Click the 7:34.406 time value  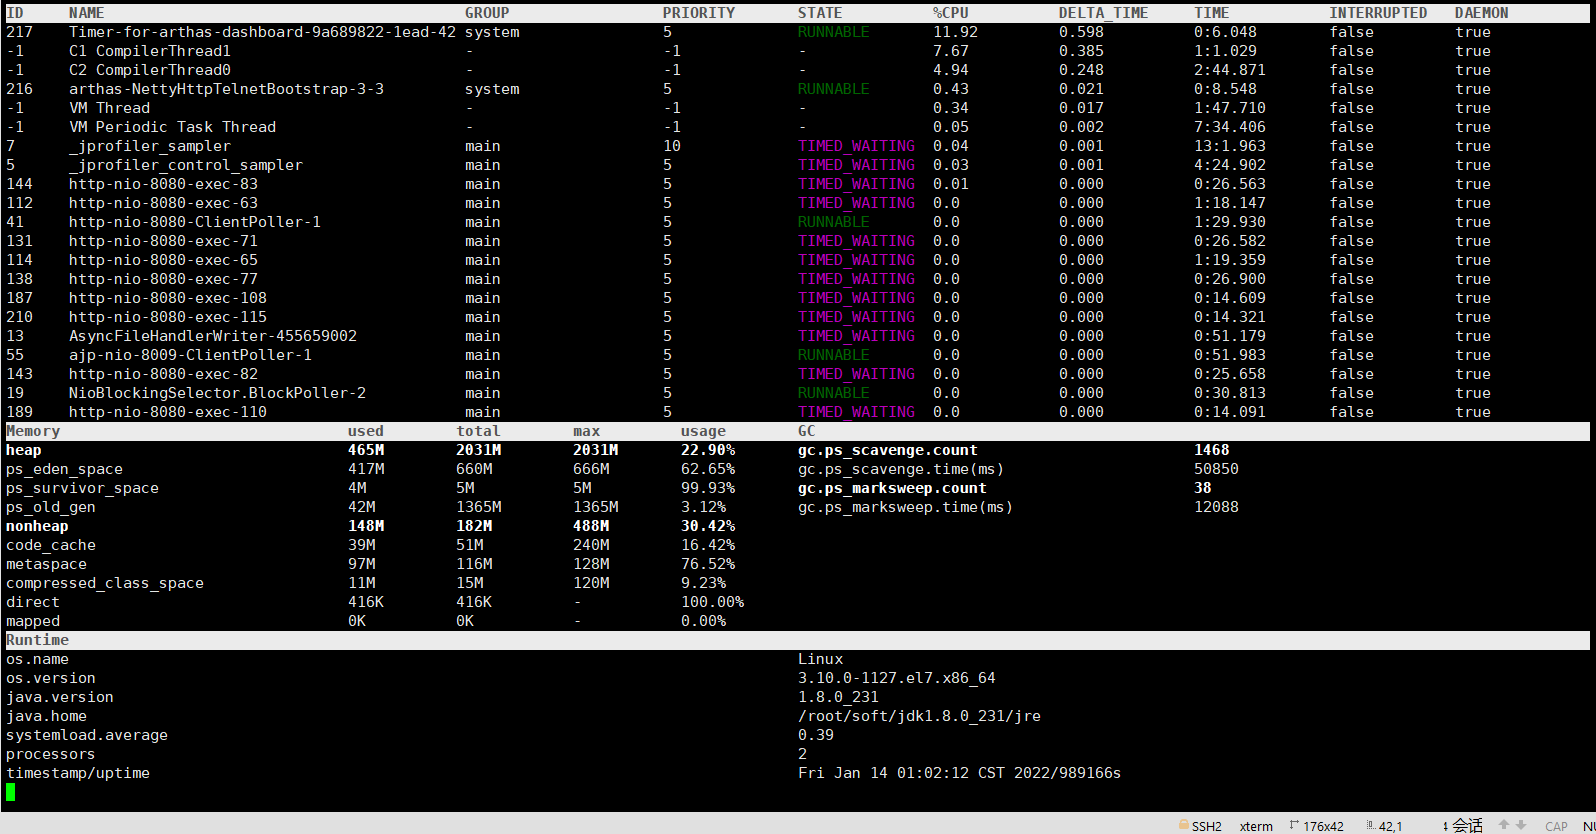pyautogui.click(x=1230, y=127)
